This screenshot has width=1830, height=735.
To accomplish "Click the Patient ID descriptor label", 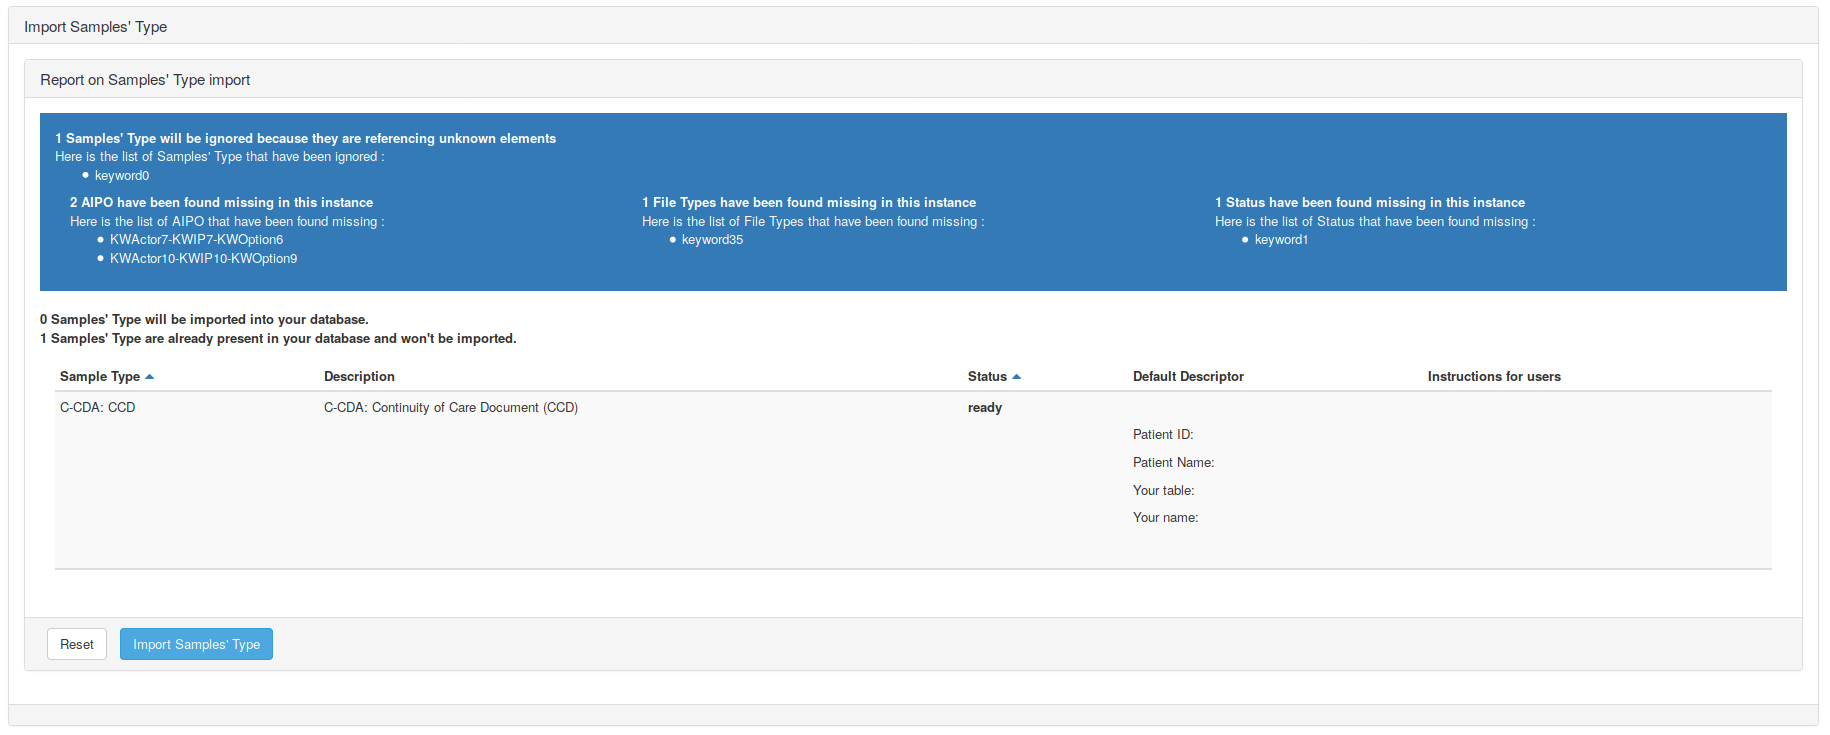I will coord(1162,435).
